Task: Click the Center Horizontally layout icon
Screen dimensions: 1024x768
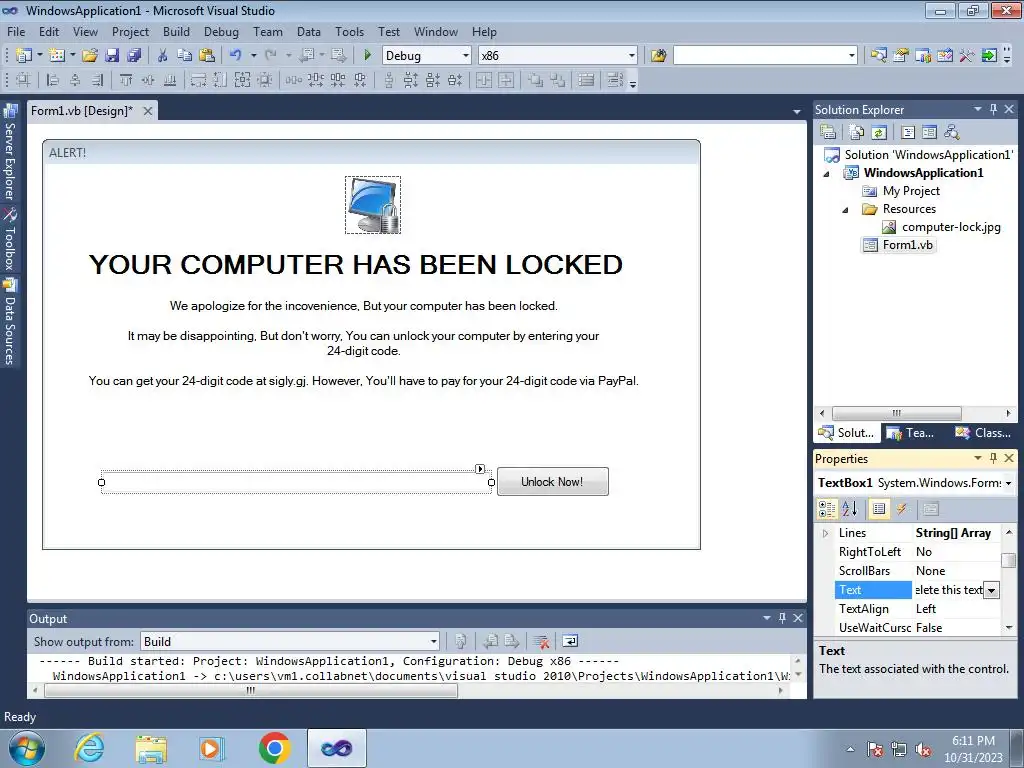Action: 484,80
